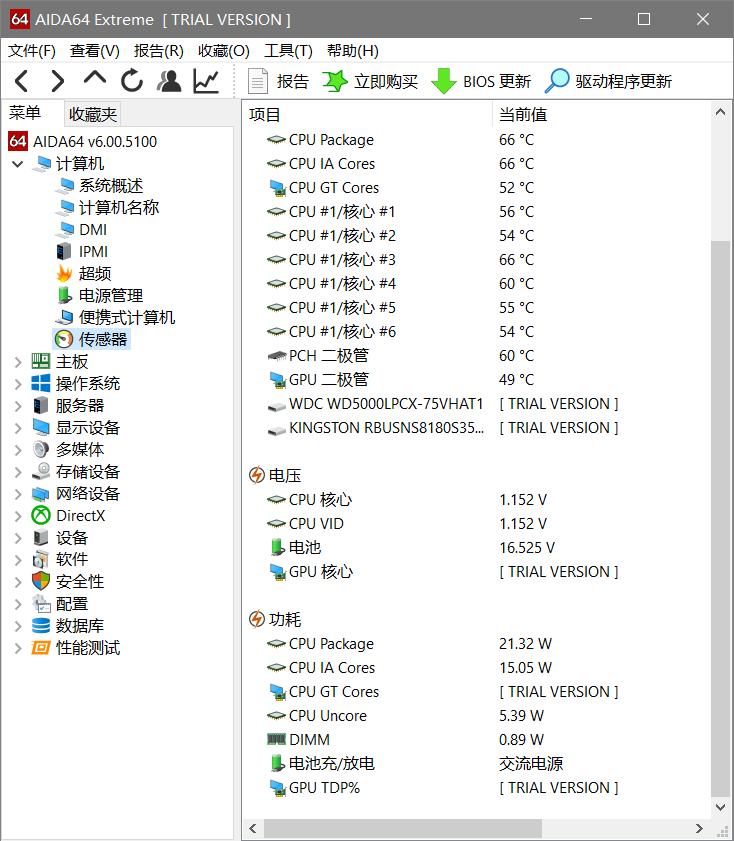Expand the 显示设备 tree node
This screenshot has width=734, height=841.
click(18, 428)
